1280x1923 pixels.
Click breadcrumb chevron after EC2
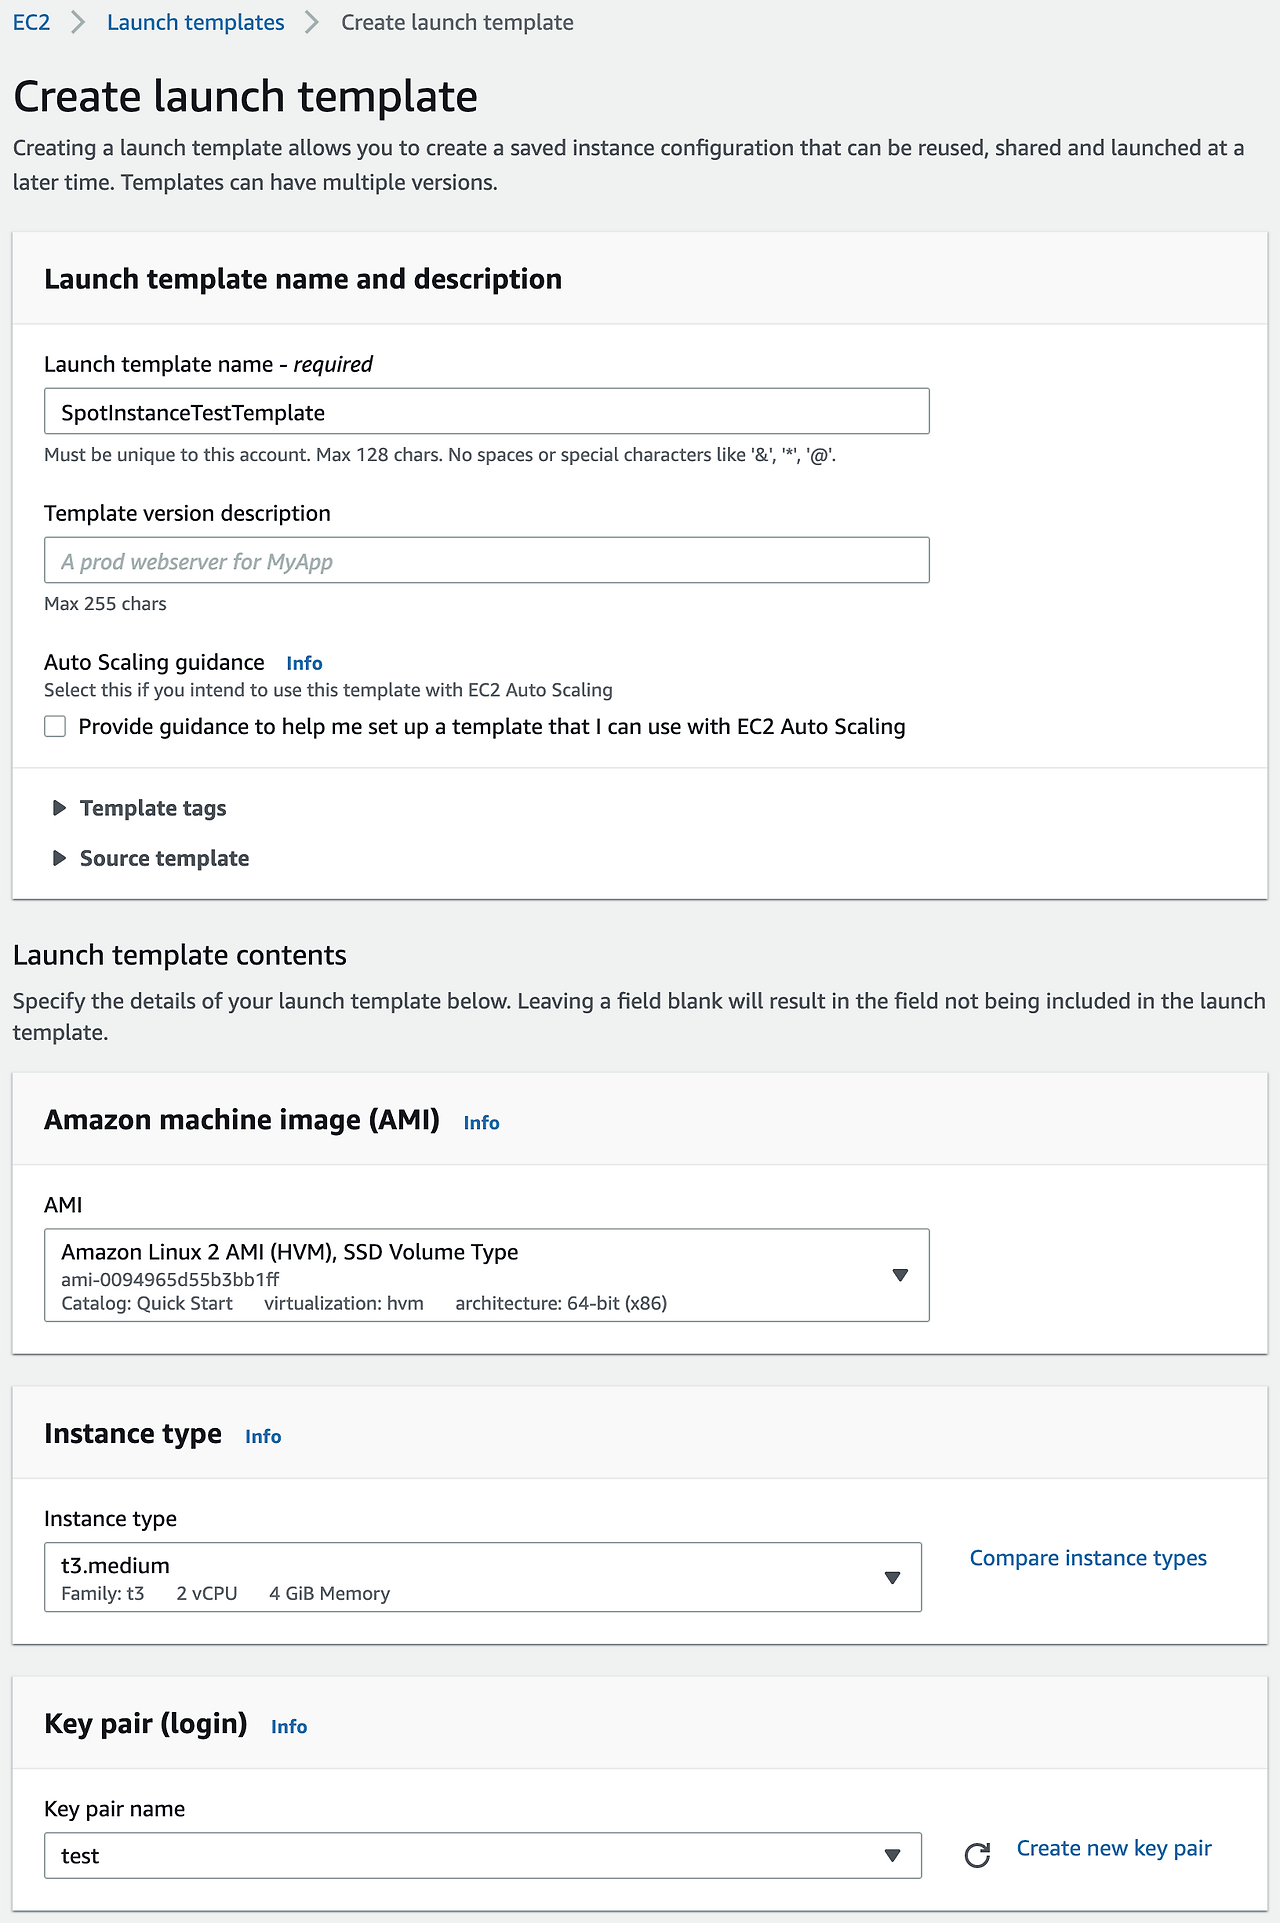pyautogui.click(x=78, y=22)
